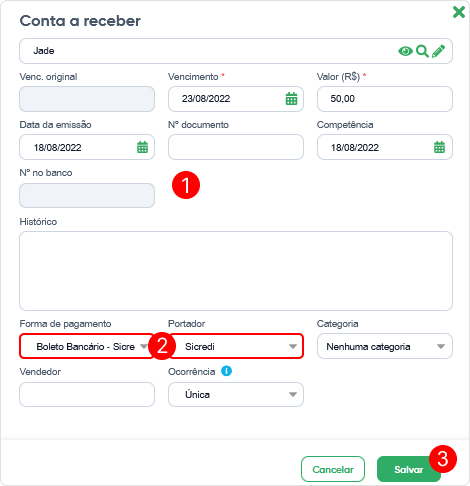Click the Cancelar button
The width and height of the screenshot is (470, 486).
pos(333,469)
